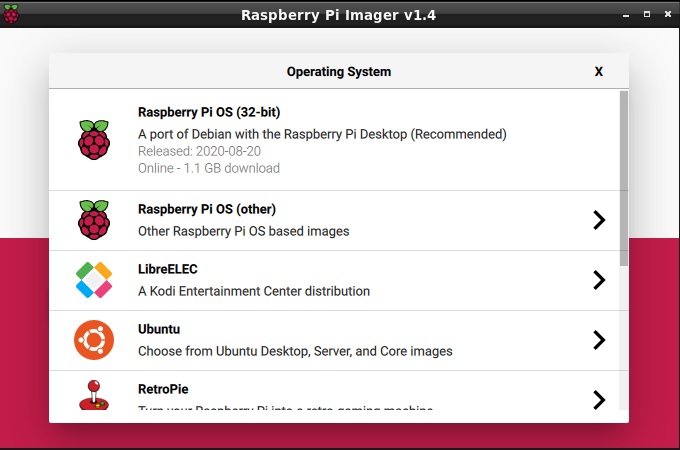Click the raspberry app icon in title bar
Viewport: 680px width, 450px height.
(x=11, y=14)
